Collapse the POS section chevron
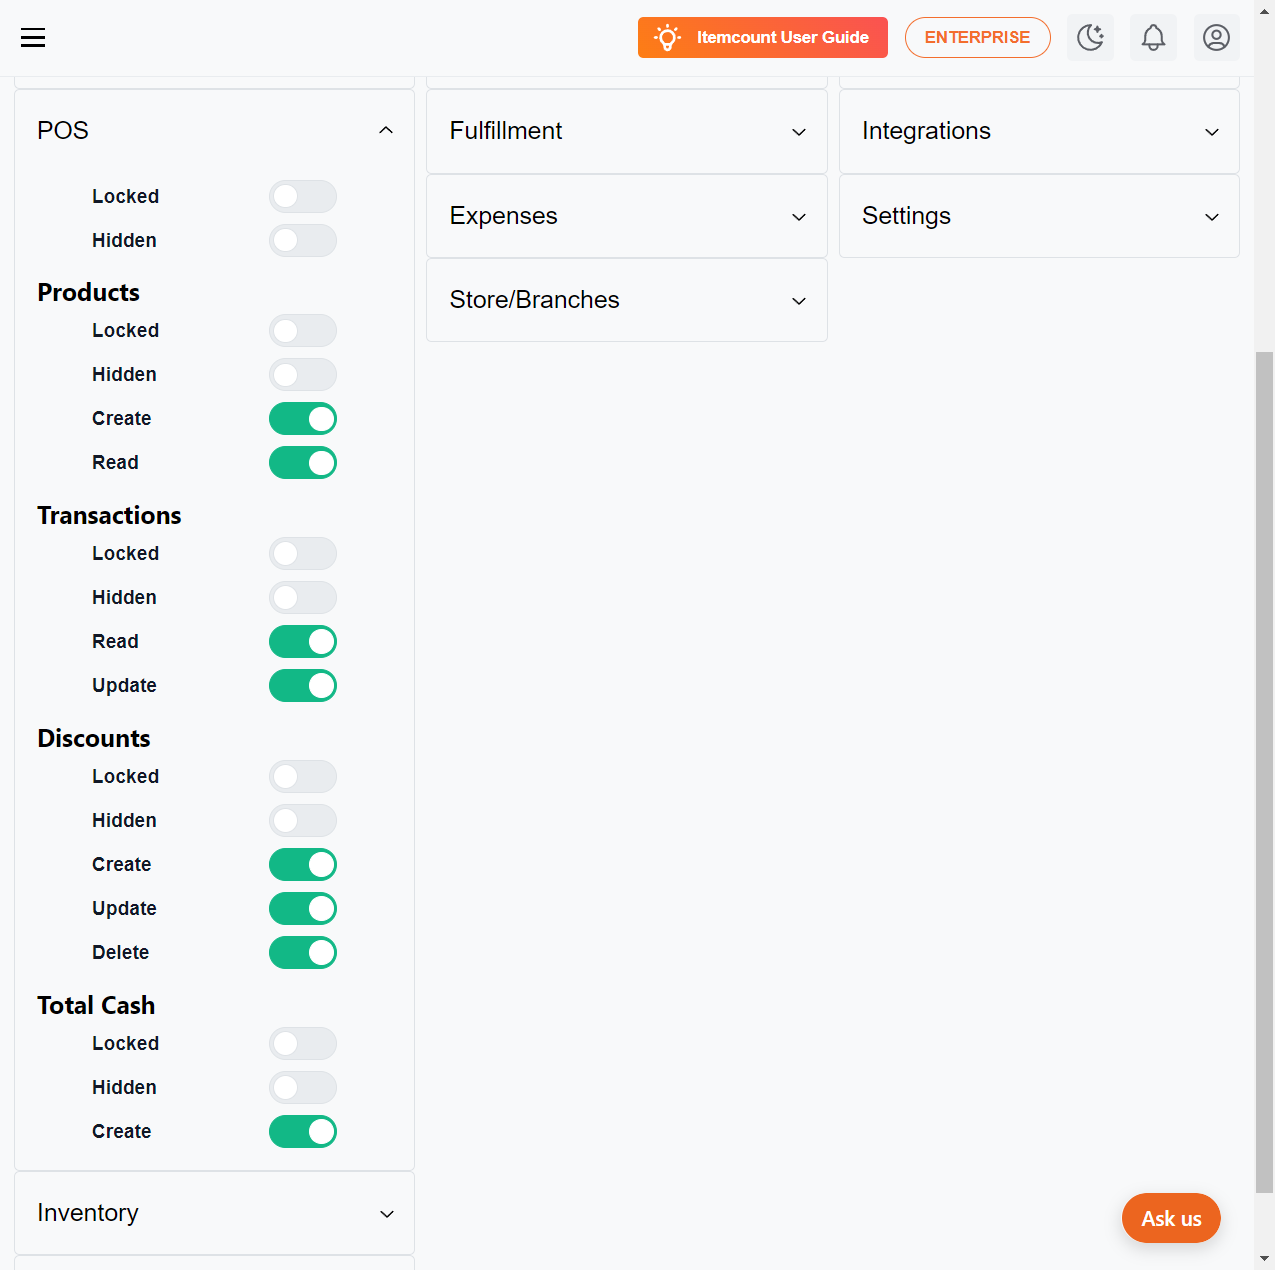The height and width of the screenshot is (1270, 1275). click(x=386, y=131)
